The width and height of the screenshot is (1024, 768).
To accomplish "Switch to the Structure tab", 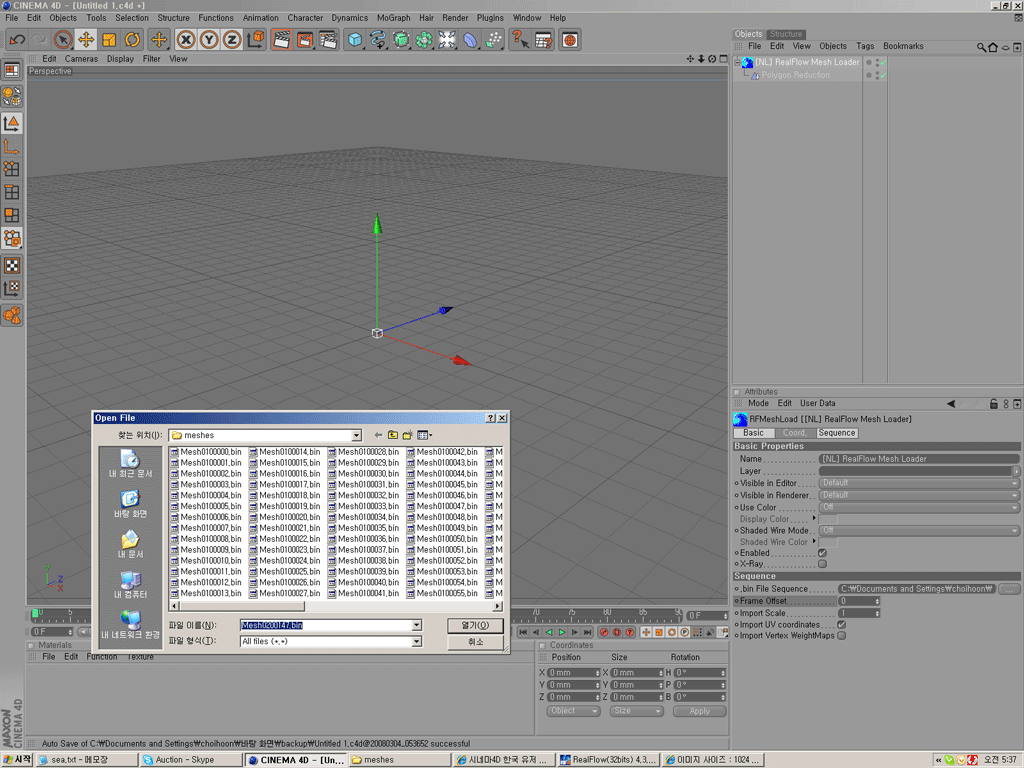I will click(786, 34).
